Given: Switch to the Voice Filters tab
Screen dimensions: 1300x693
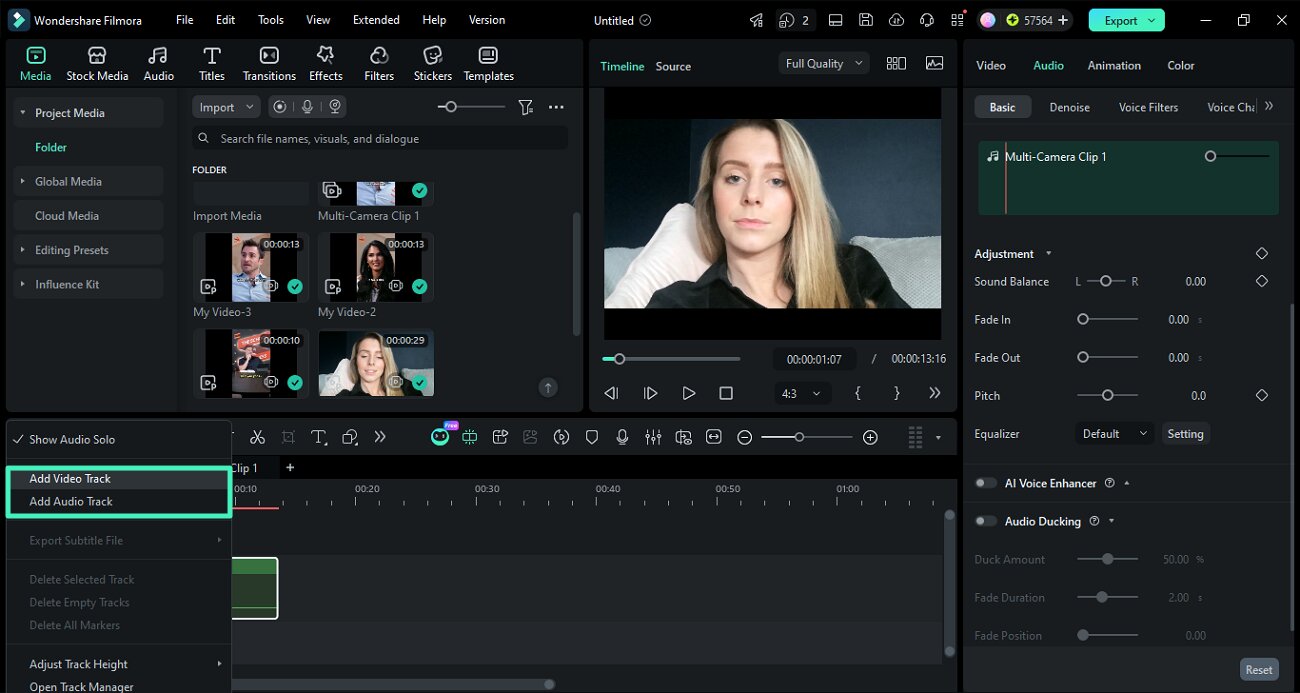Looking at the screenshot, I should 1148,107.
